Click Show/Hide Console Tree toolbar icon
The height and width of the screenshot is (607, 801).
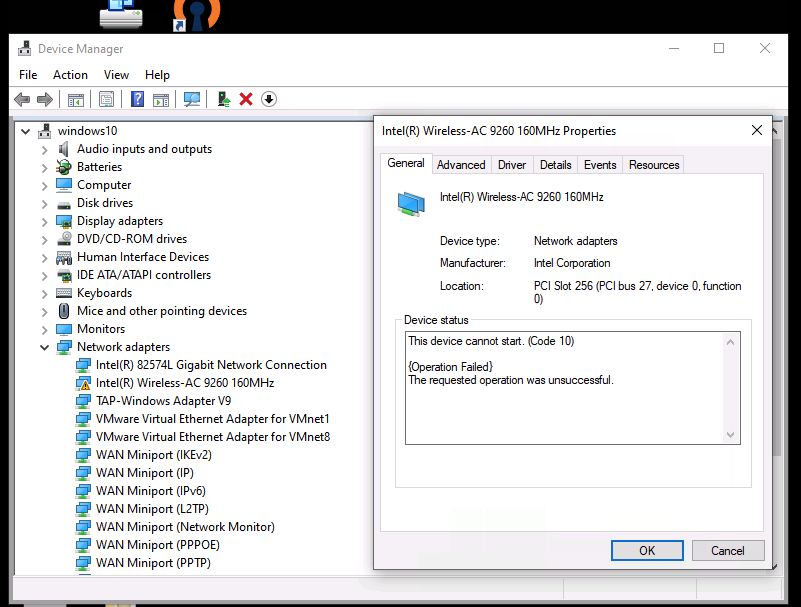(x=76, y=99)
